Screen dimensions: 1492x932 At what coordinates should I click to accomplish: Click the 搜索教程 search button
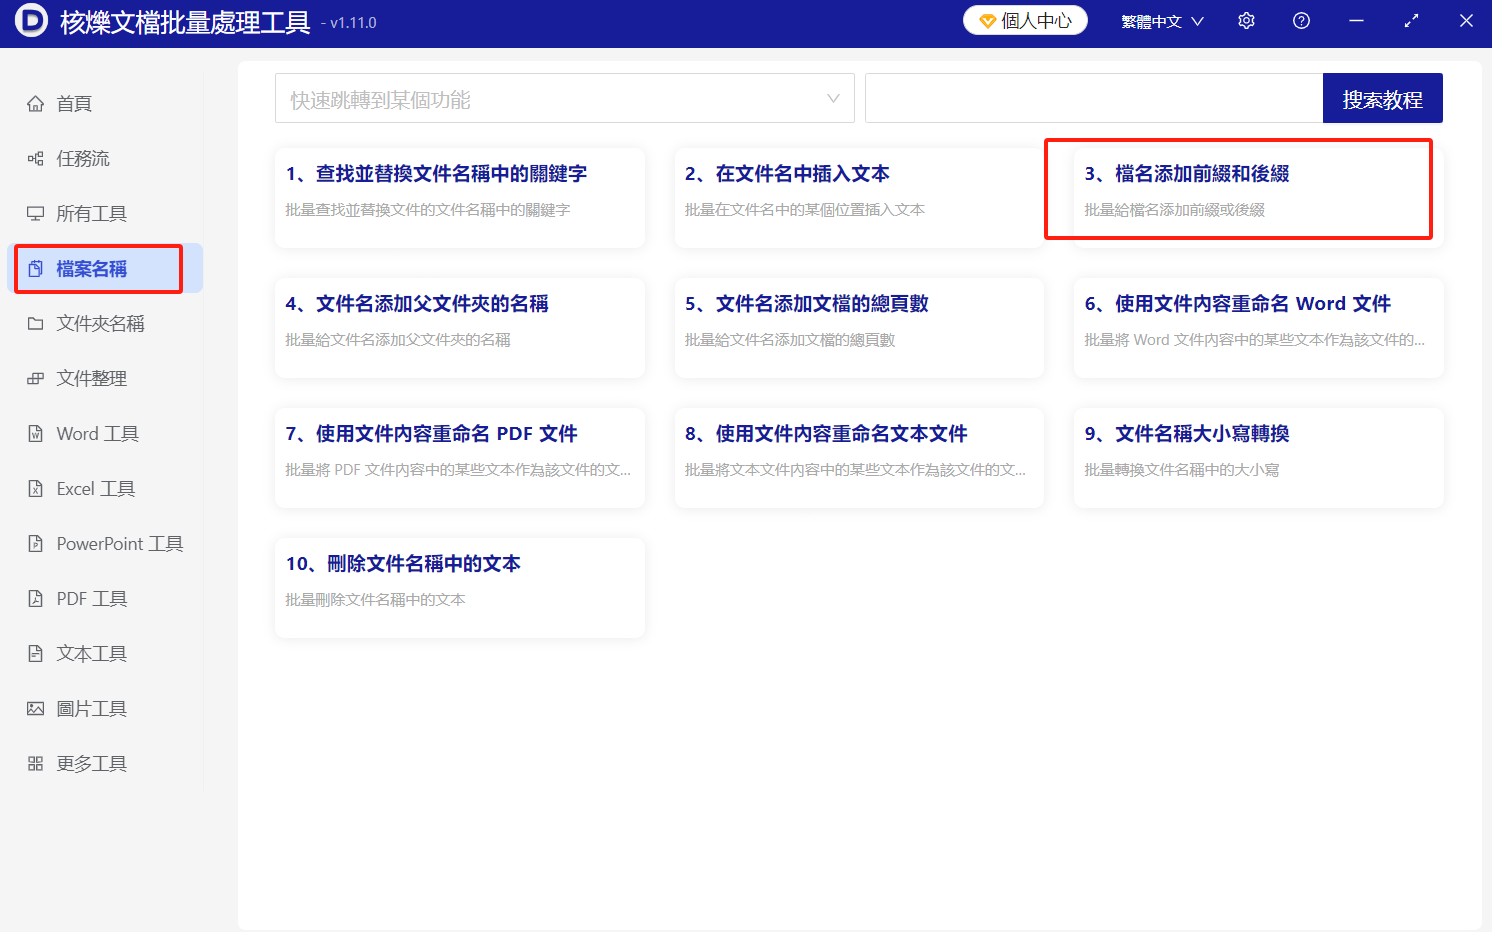click(x=1383, y=98)
